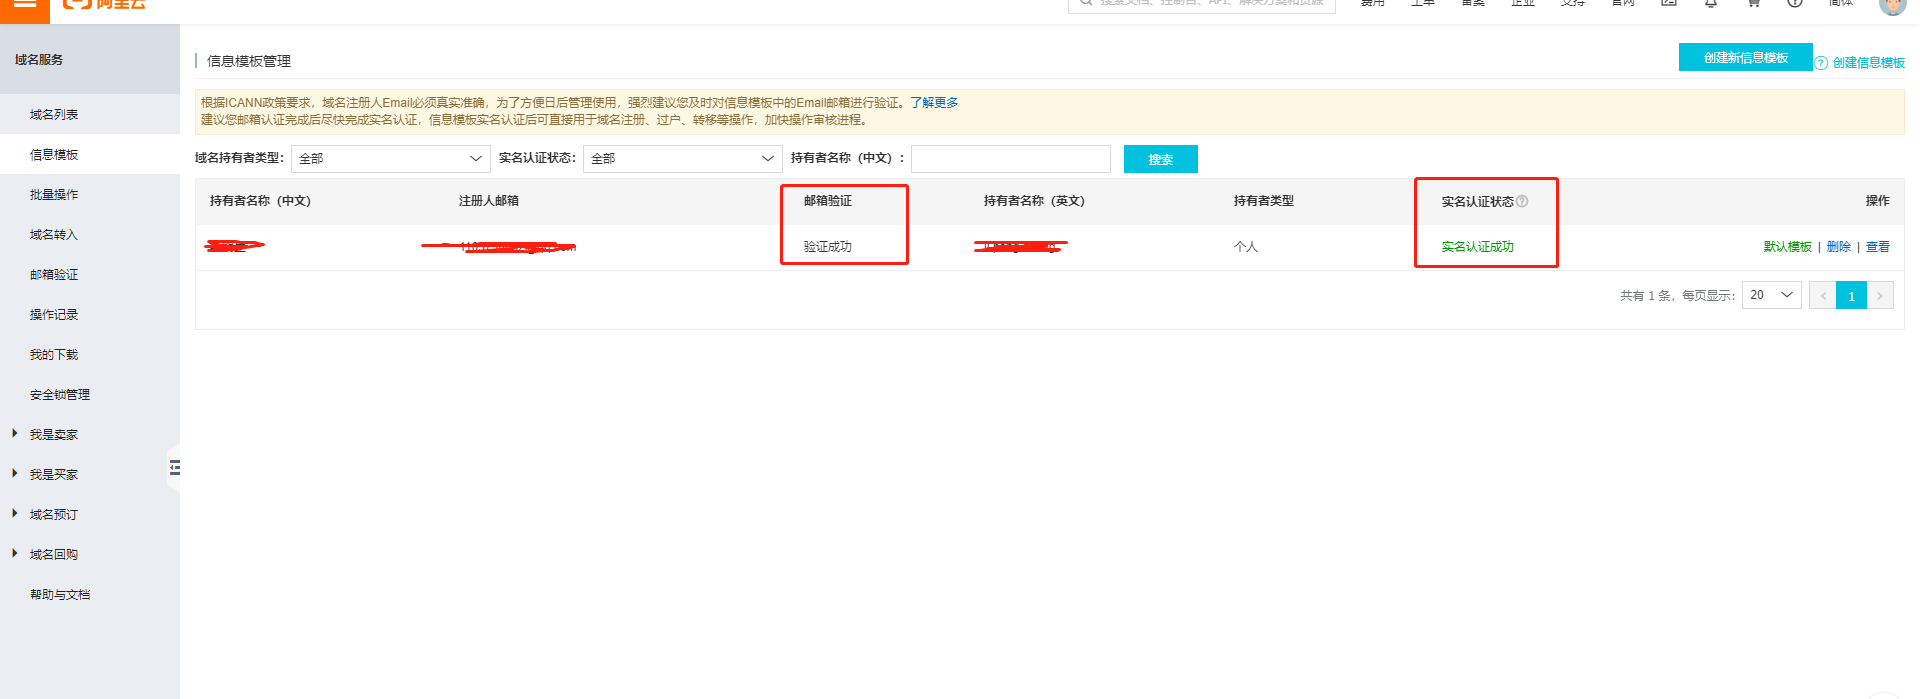The height and width of the screenshot is (699, 1920).
Task: Click the question-mark icon before 创建信息模板
Action: 1821,63
